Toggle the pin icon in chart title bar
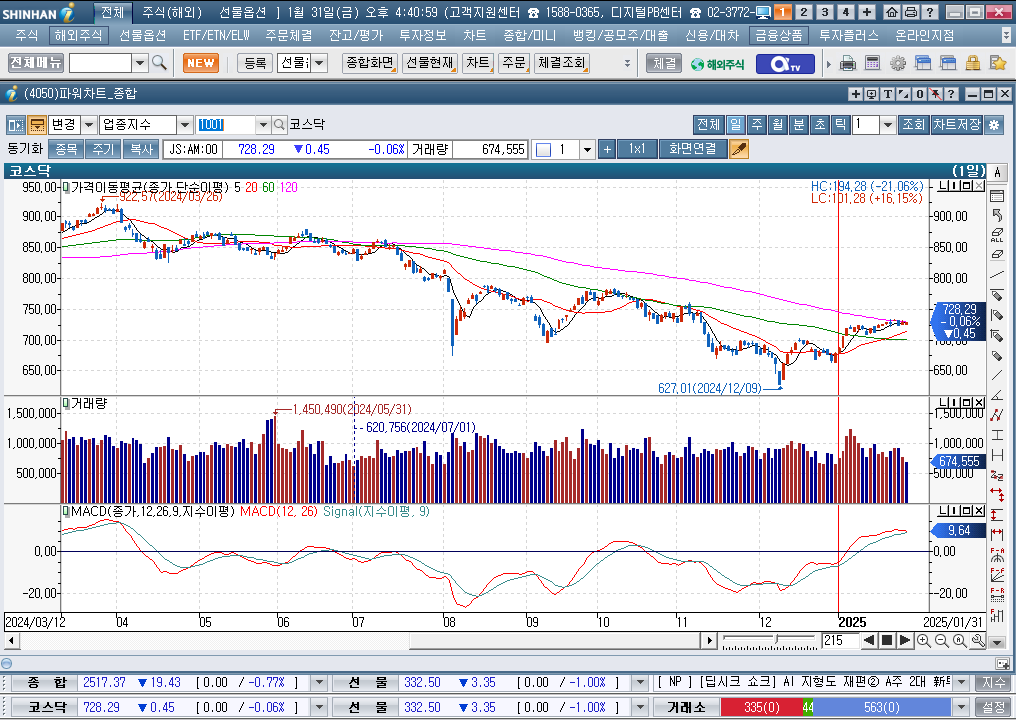 (935, 94)
